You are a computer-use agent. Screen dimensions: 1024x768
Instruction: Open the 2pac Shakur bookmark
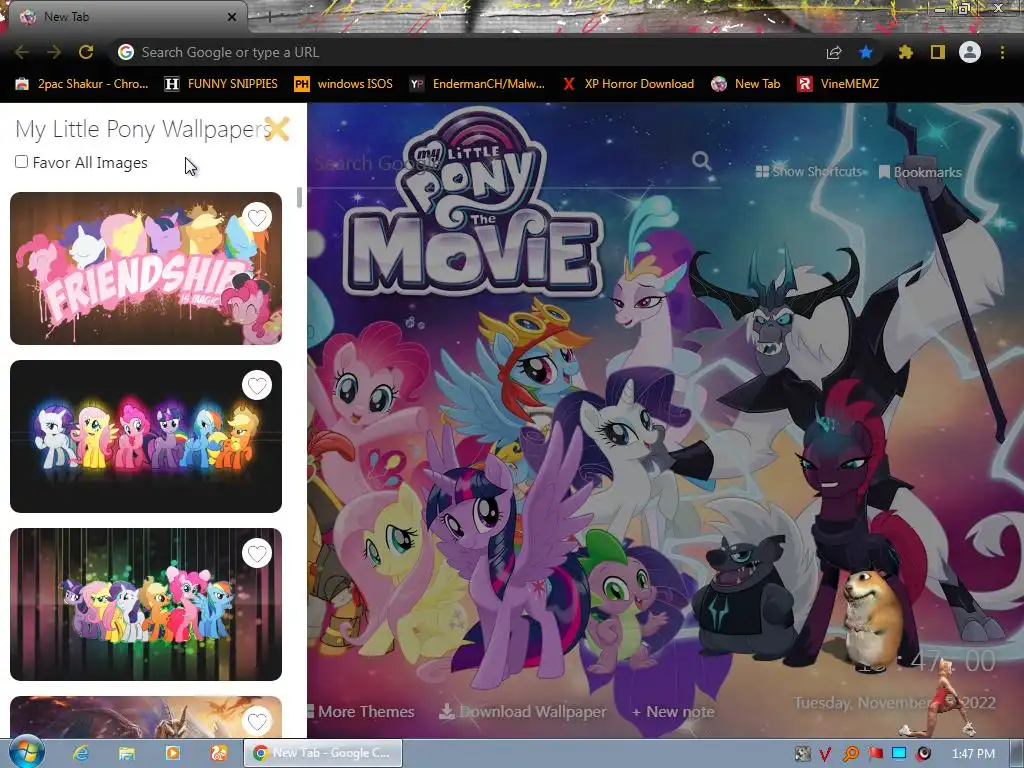(82, 84)
